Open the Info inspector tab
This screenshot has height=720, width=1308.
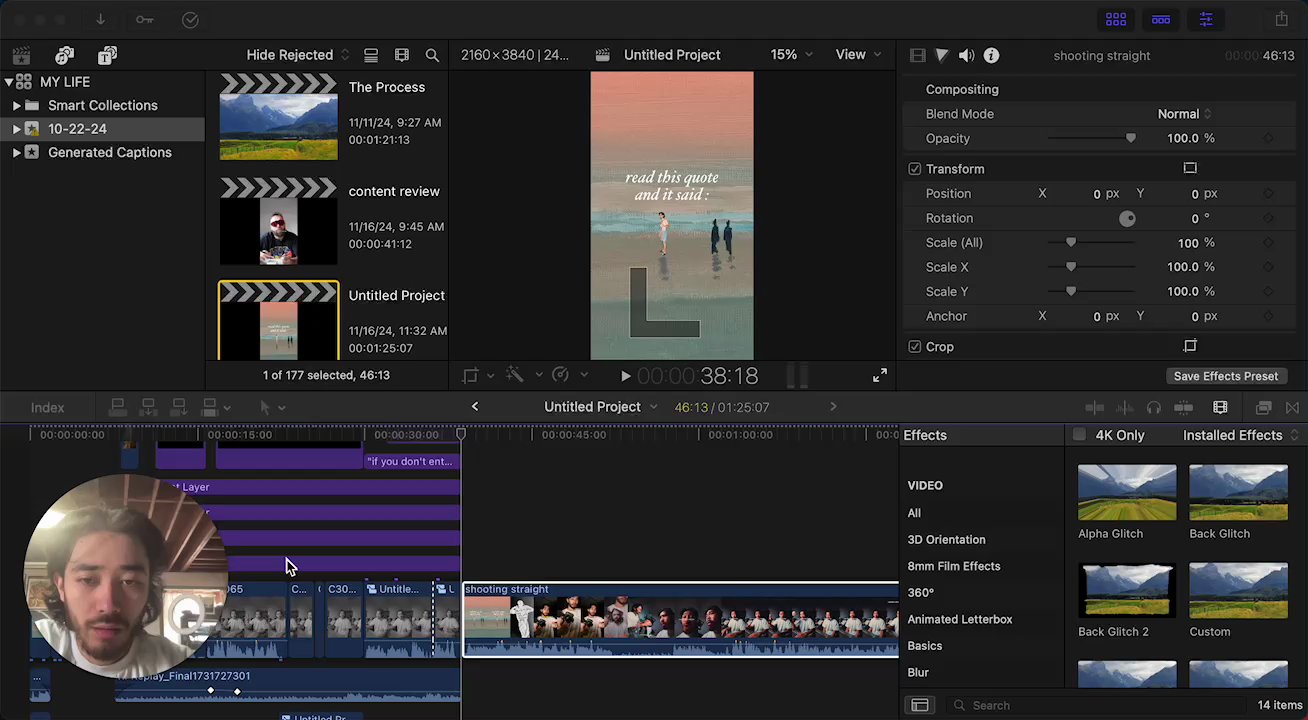[991, 56]
